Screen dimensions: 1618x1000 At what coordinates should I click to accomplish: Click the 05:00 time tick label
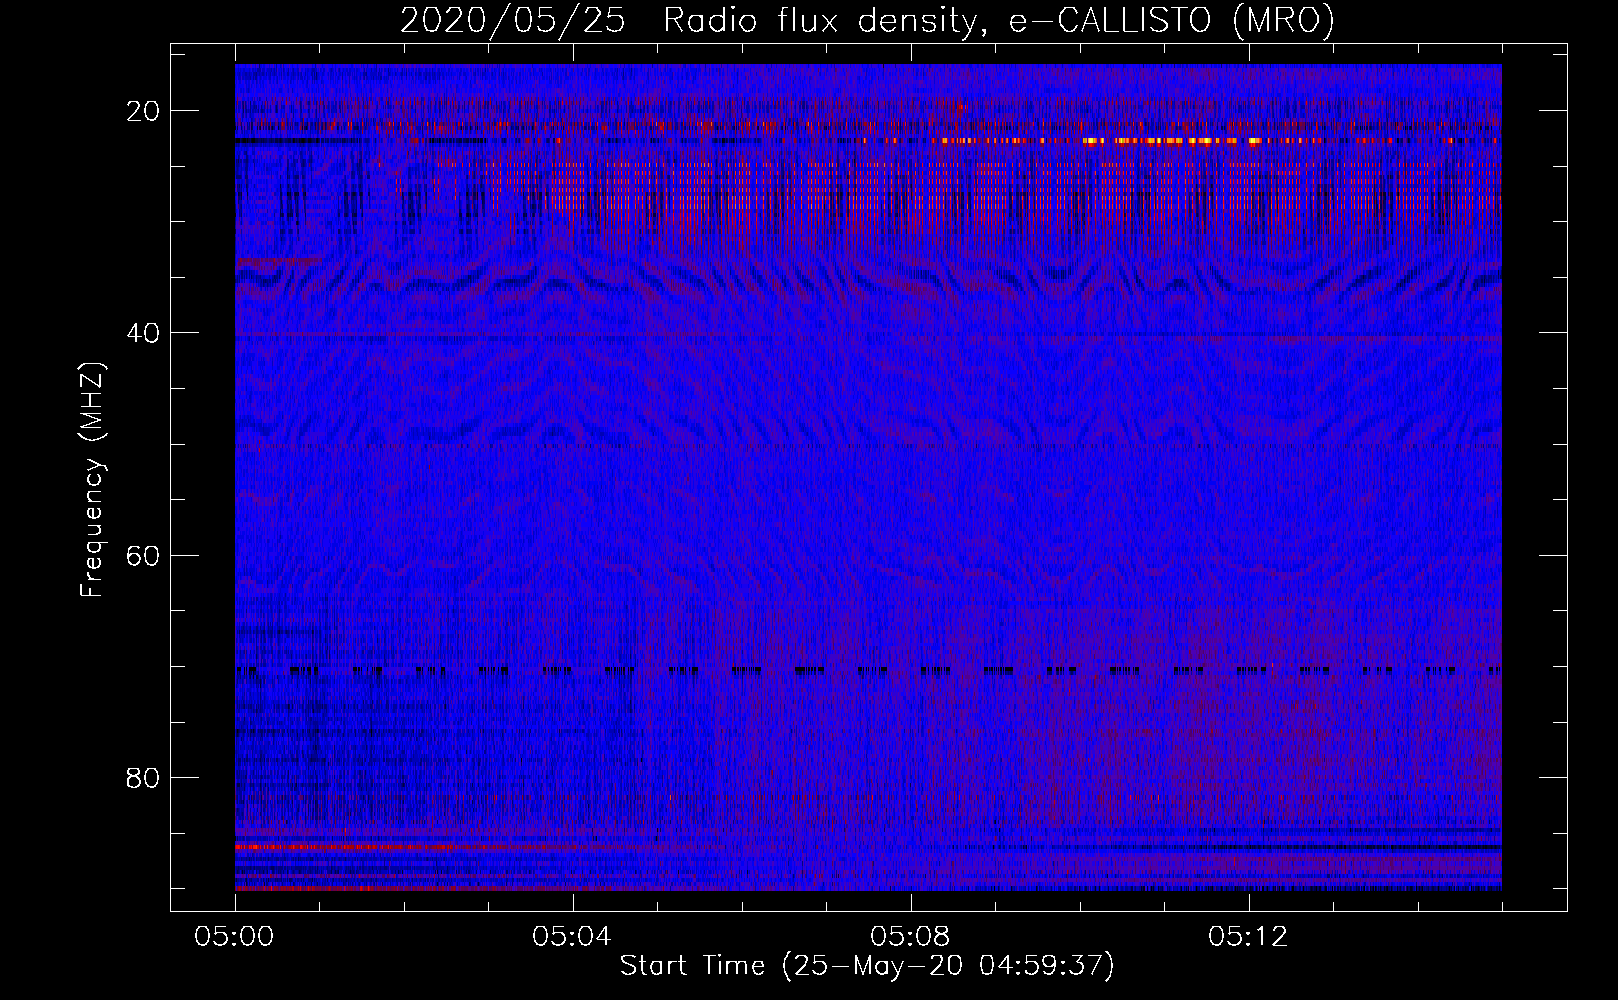tap(235, 937)
